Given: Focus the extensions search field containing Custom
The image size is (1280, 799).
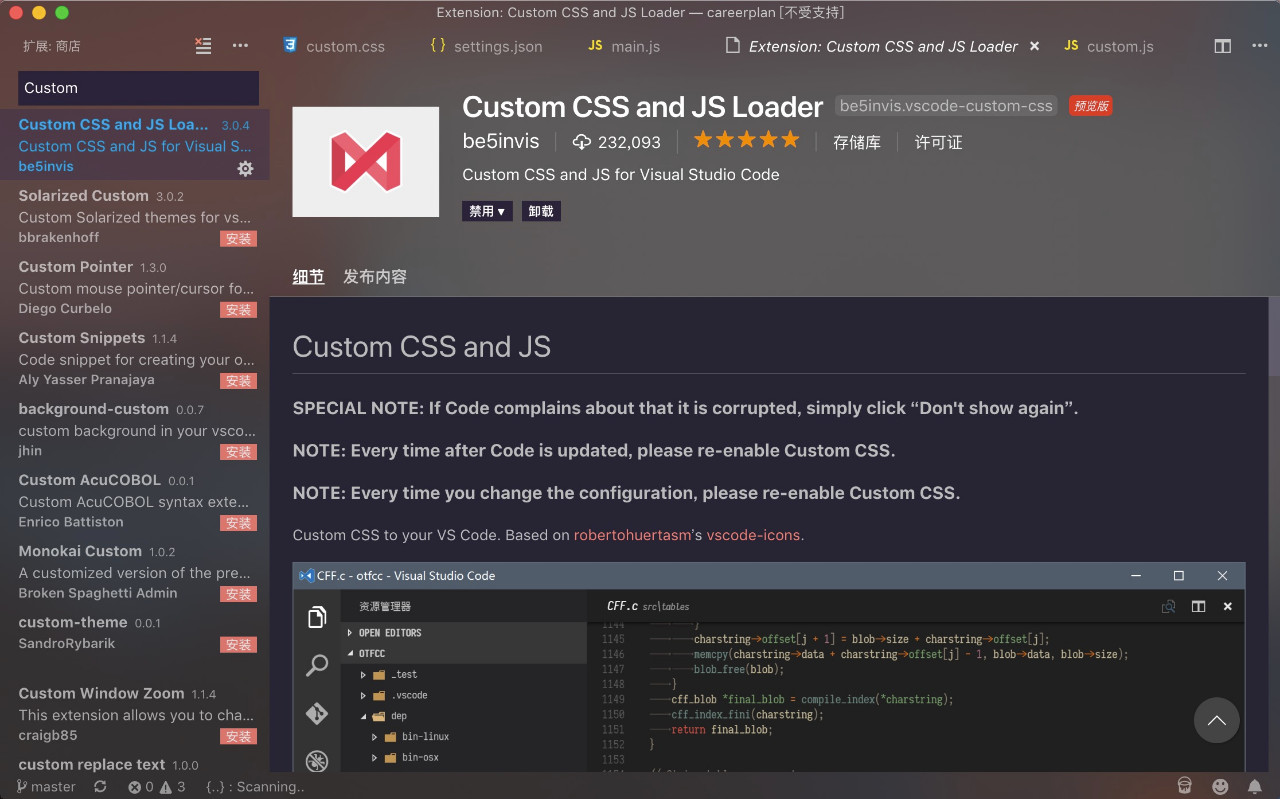Looking at the screenshot, I should click(138, 88).
